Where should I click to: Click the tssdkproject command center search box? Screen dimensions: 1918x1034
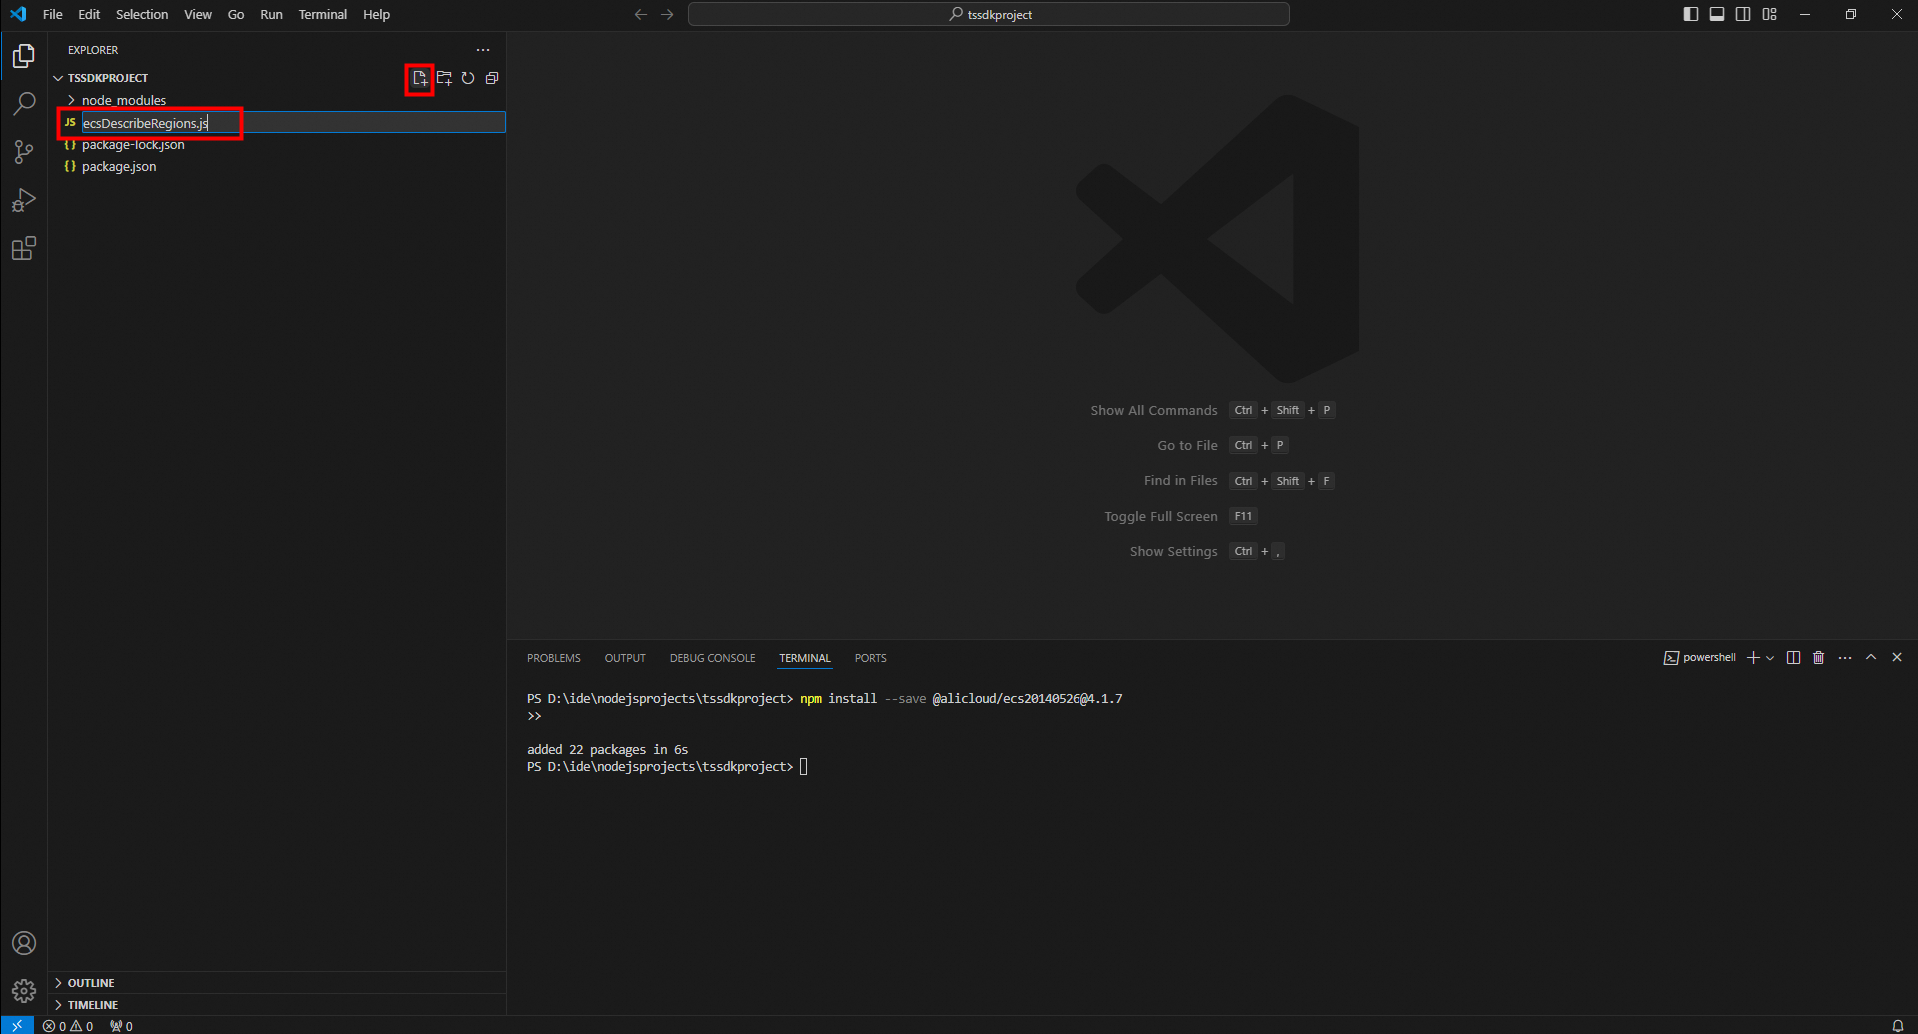pos(989,14)
